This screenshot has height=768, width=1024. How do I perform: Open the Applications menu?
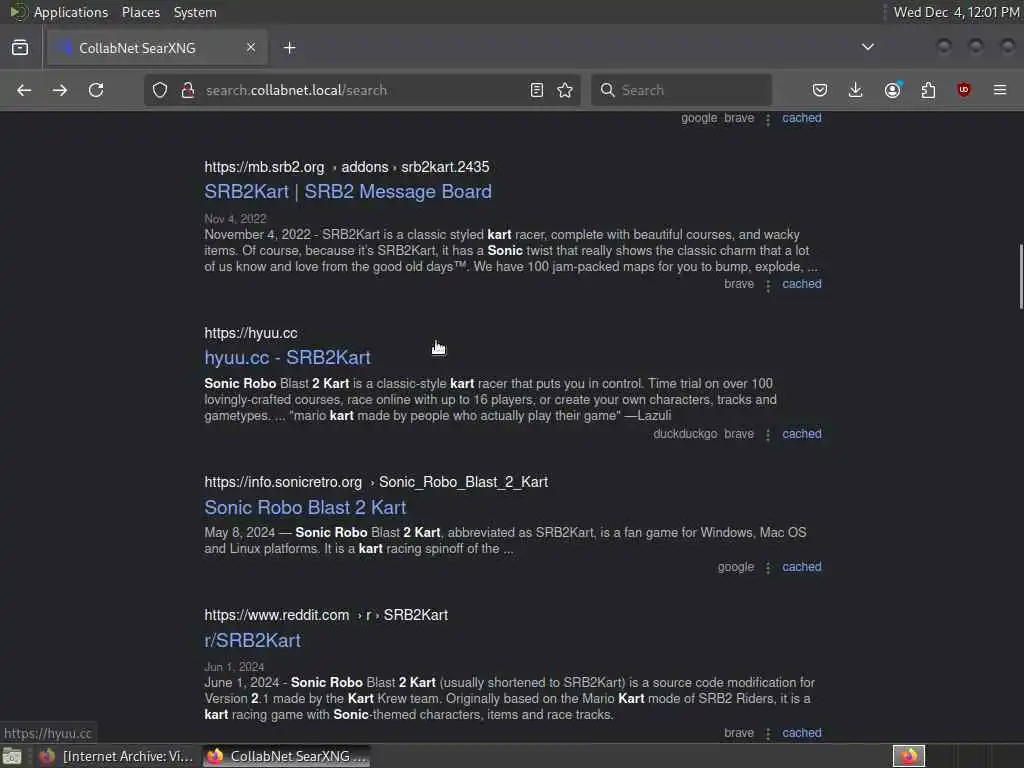71,12
